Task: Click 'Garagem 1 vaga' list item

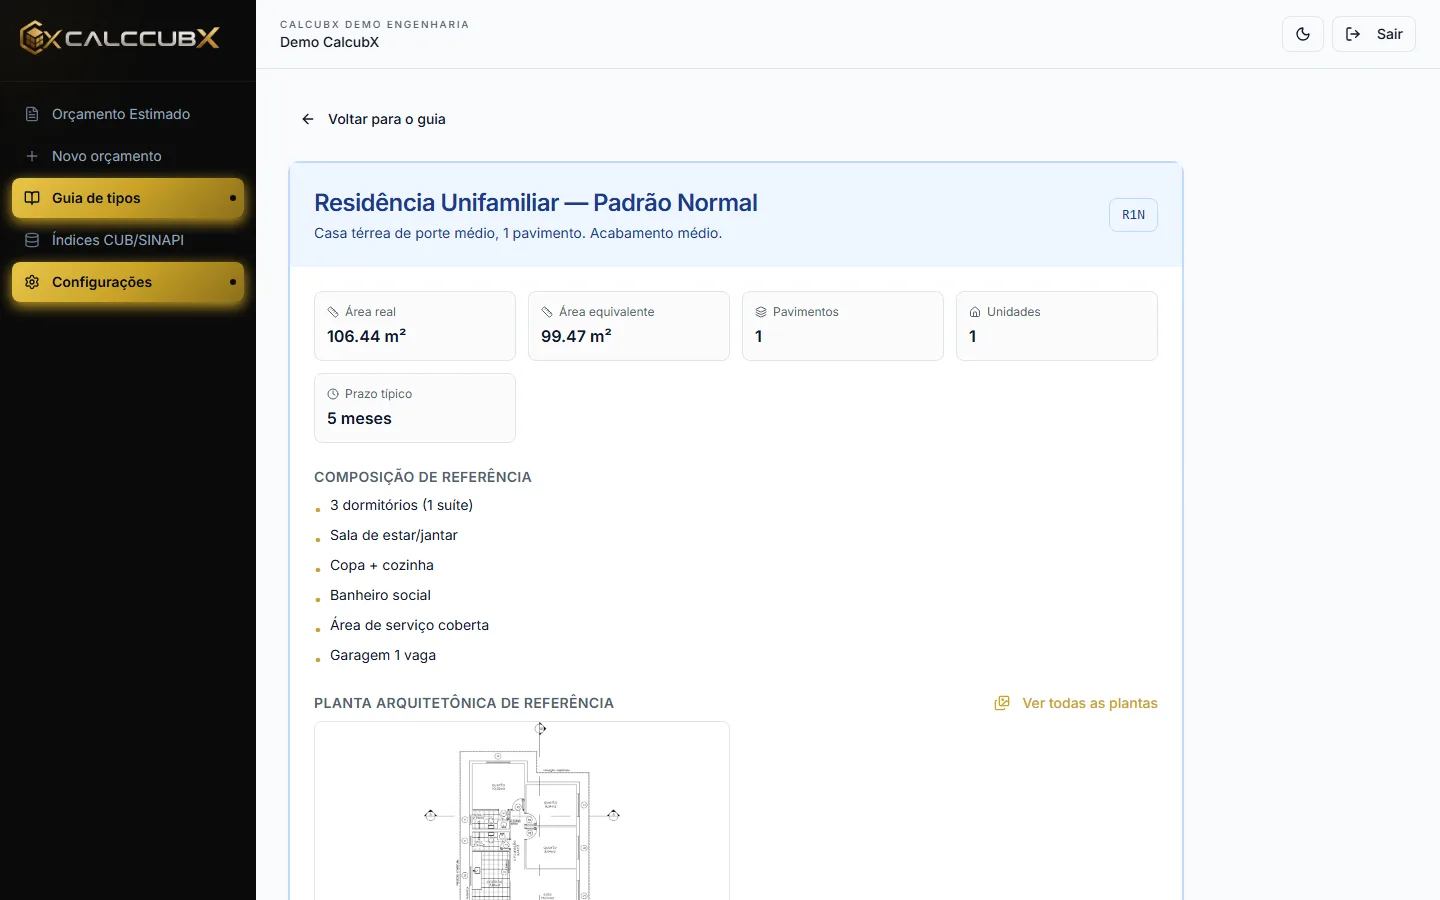Action: pyautogui.click(x=383, y=655)
